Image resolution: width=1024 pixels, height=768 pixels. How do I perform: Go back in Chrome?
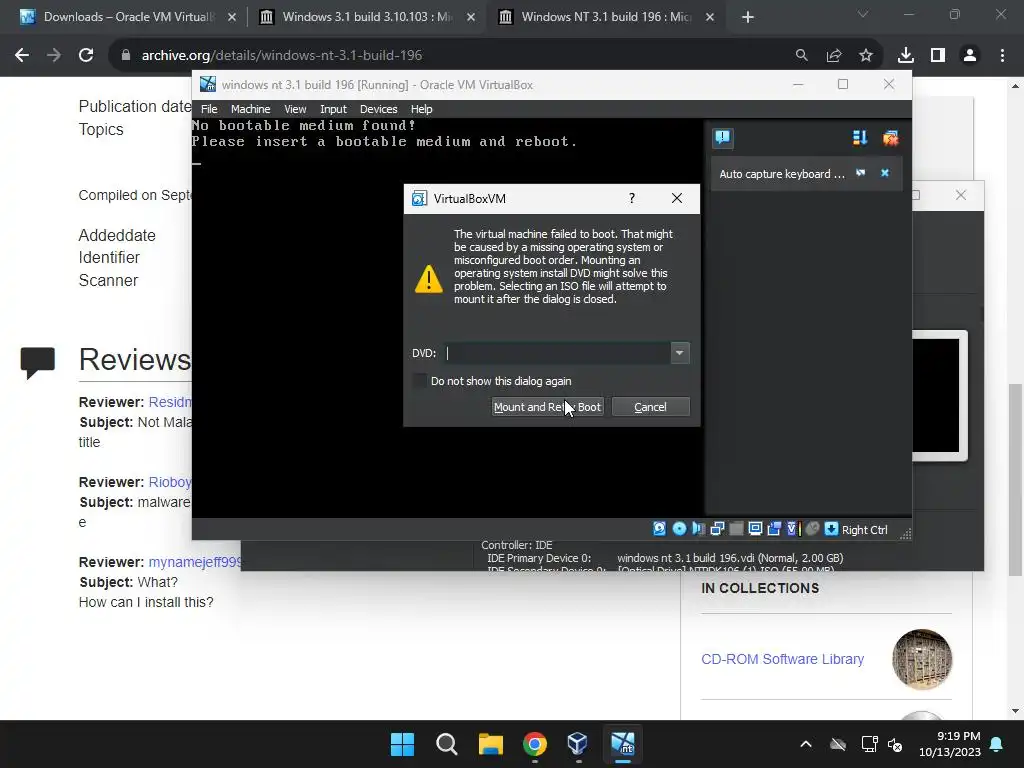pos(22,56)
